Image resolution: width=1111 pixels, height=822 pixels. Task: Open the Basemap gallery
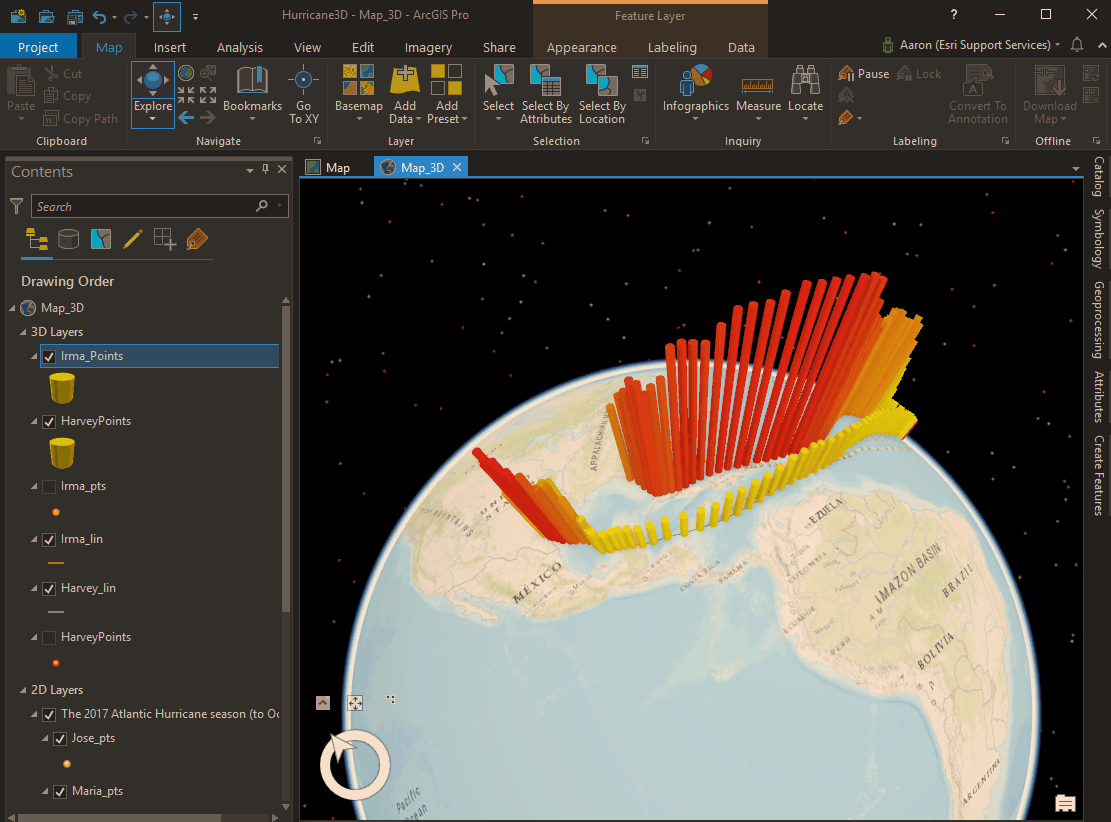tap(359, 93)
